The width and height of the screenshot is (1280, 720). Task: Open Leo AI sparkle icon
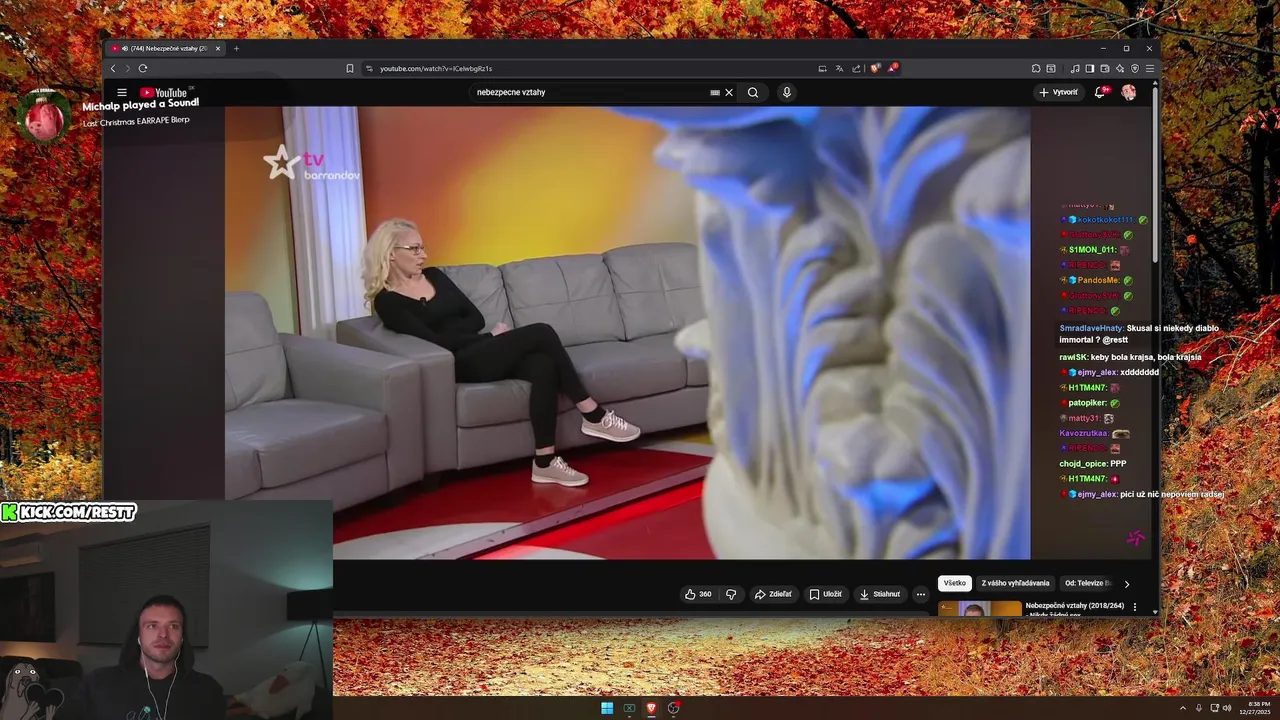pyautogui.click(x=1119, y=68)
